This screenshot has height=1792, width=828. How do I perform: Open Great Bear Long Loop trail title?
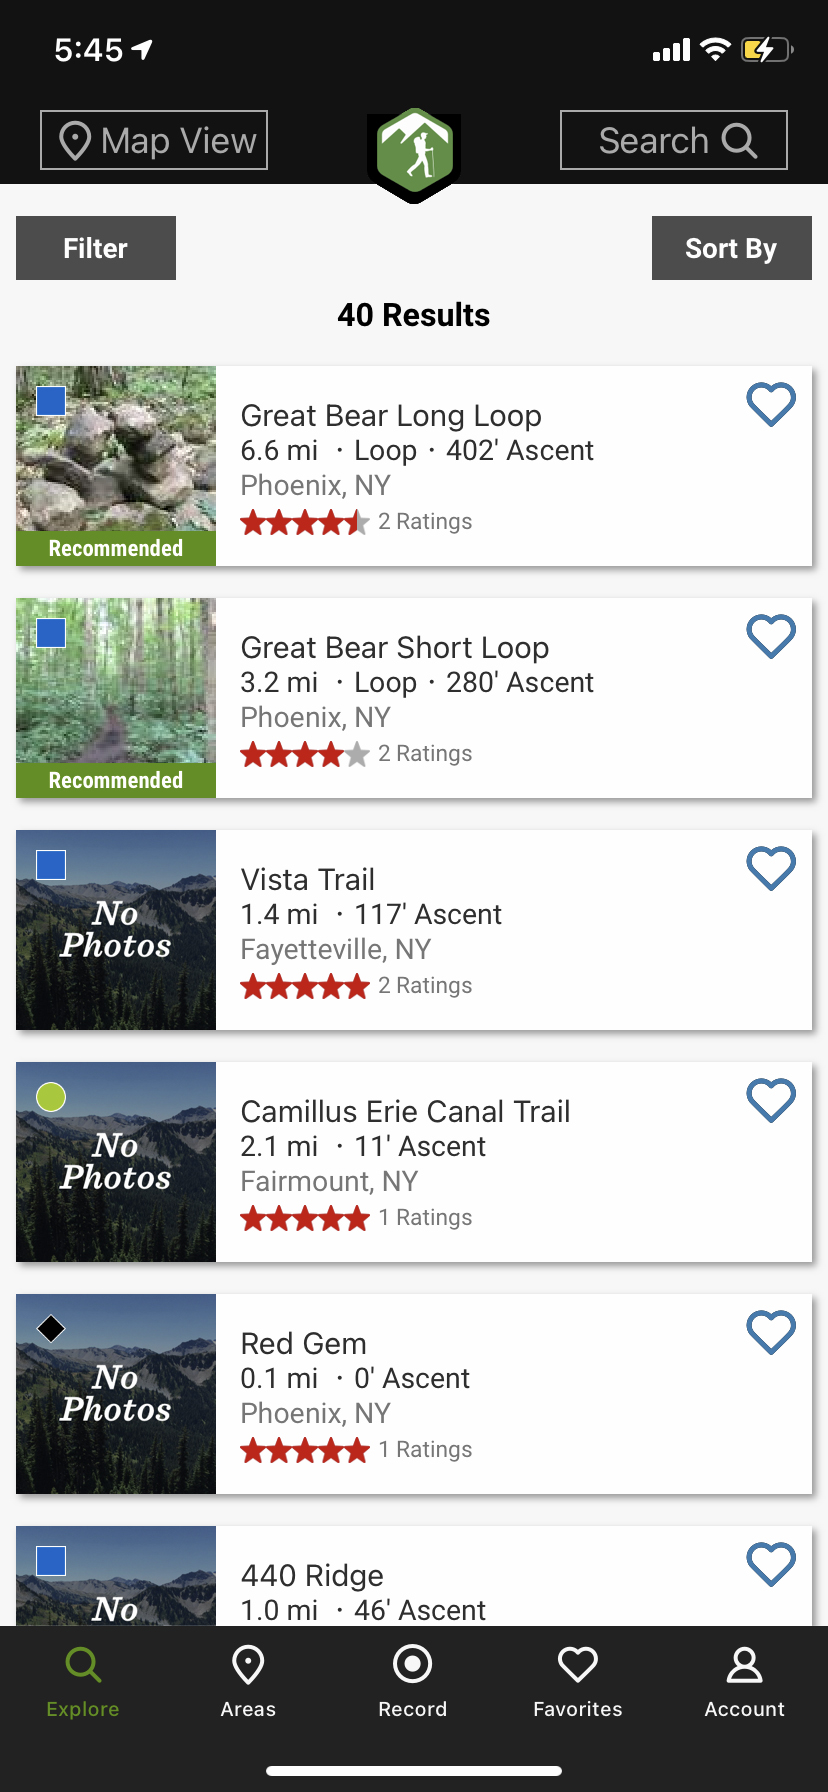[391, 416]
